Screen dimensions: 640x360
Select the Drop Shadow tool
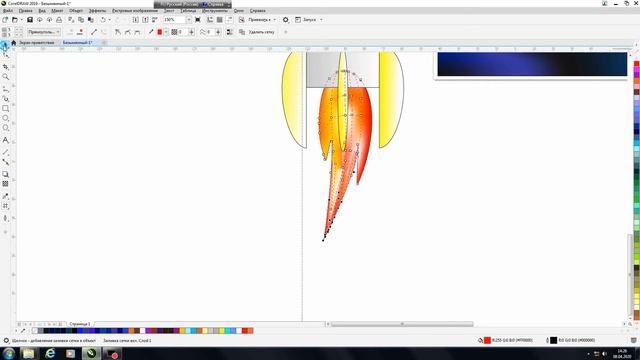(5, 174)
